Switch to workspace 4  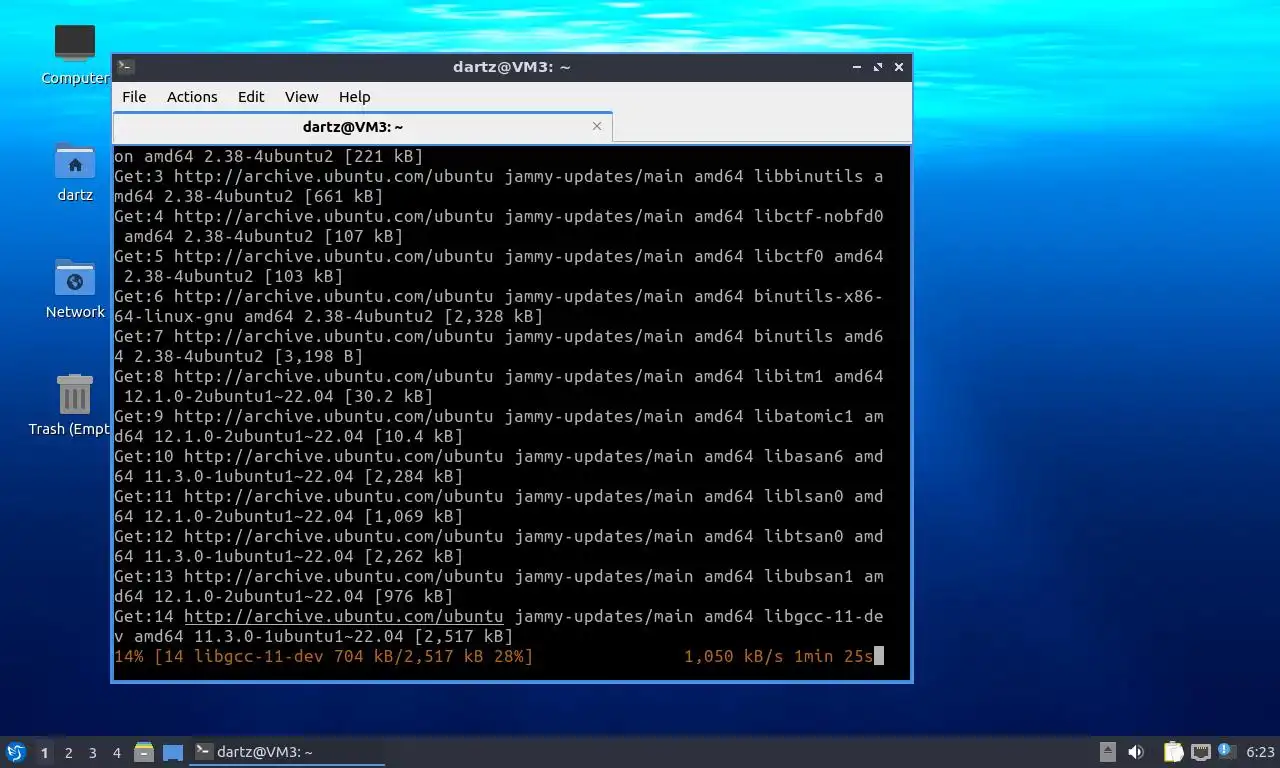click(117, 752)
